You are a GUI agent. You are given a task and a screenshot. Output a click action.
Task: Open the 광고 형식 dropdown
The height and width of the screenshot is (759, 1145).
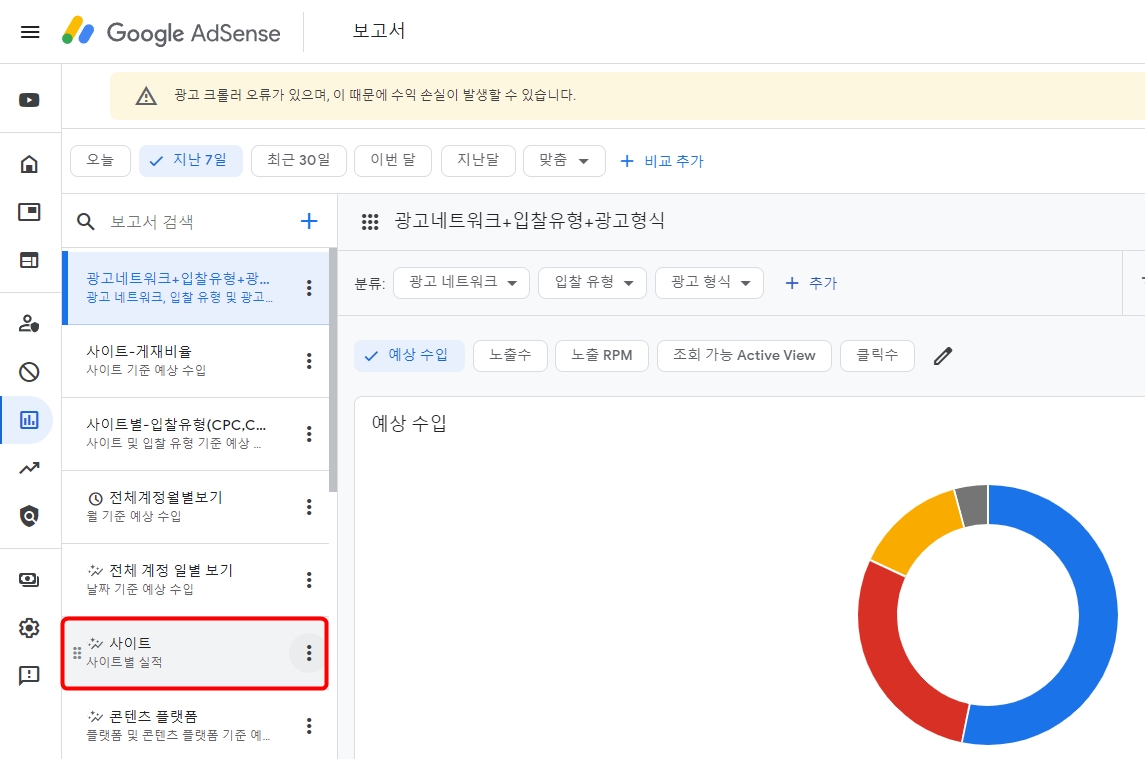pos(710,282)
